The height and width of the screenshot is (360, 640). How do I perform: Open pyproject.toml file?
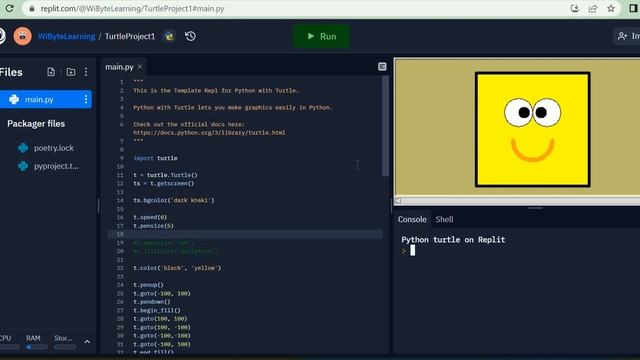[56, 166]
